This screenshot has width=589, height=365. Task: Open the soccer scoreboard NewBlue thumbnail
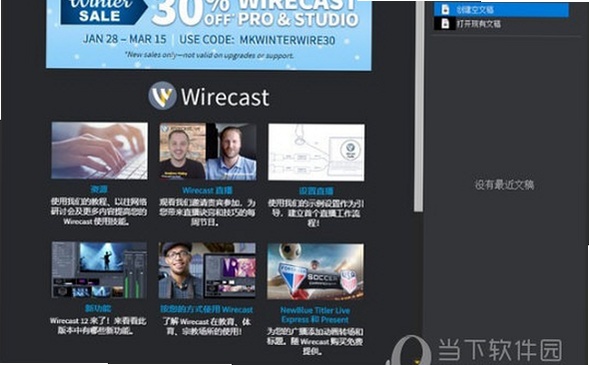point(315,271)
